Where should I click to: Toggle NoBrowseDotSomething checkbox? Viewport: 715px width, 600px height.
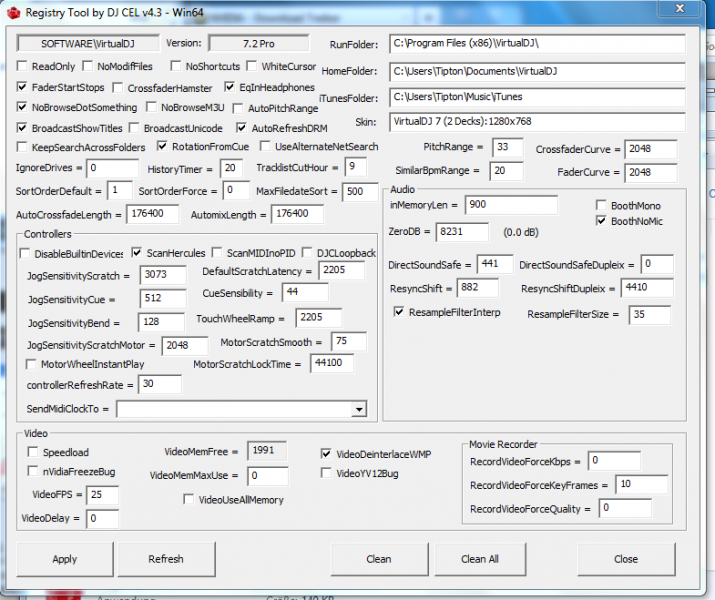click(x=21, y=107)
